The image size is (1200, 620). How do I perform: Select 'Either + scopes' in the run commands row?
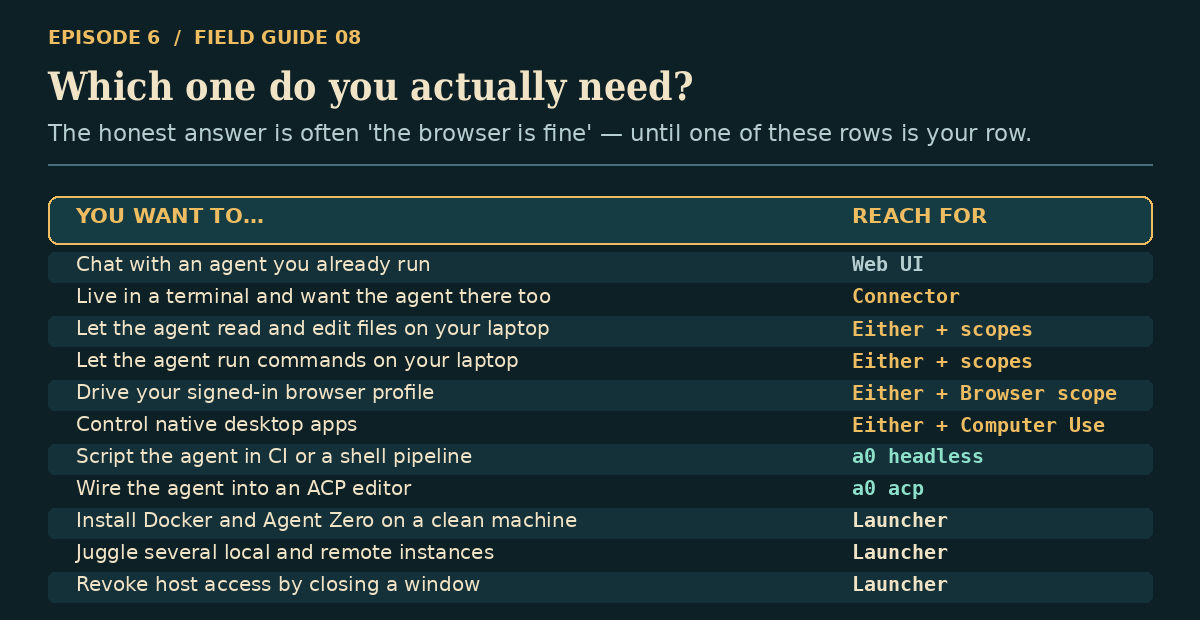[x=942, y=361]
